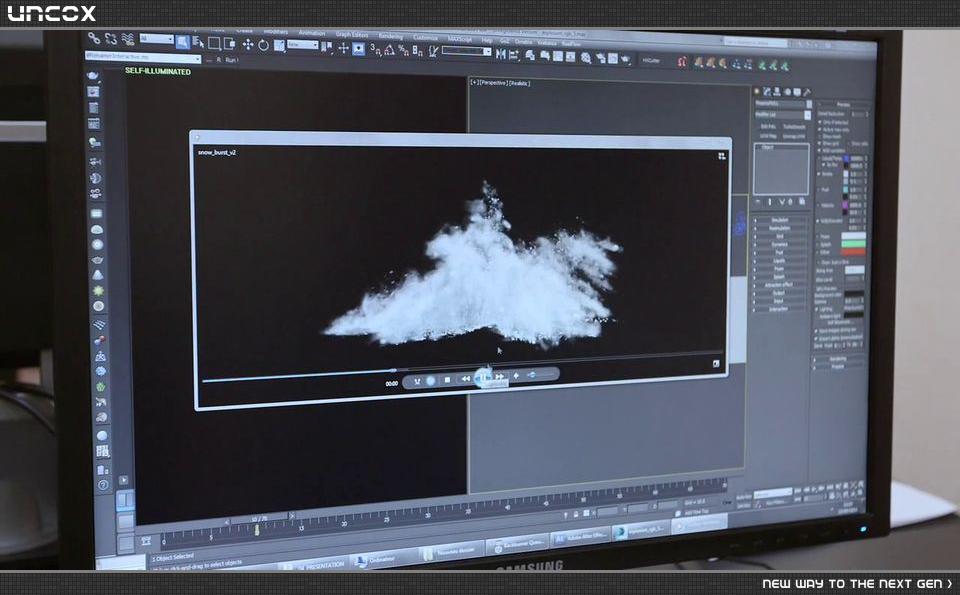Open the Named Selection Sets dropdown
The height and width of the screenshot is (595, 960).
[467, 51]
